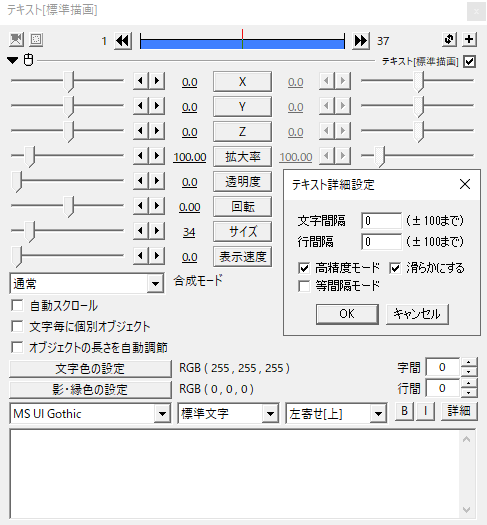Viewport: 487px width, 525px height.
Task: Jump to the object's first frame
Action: tap(123, 41)
